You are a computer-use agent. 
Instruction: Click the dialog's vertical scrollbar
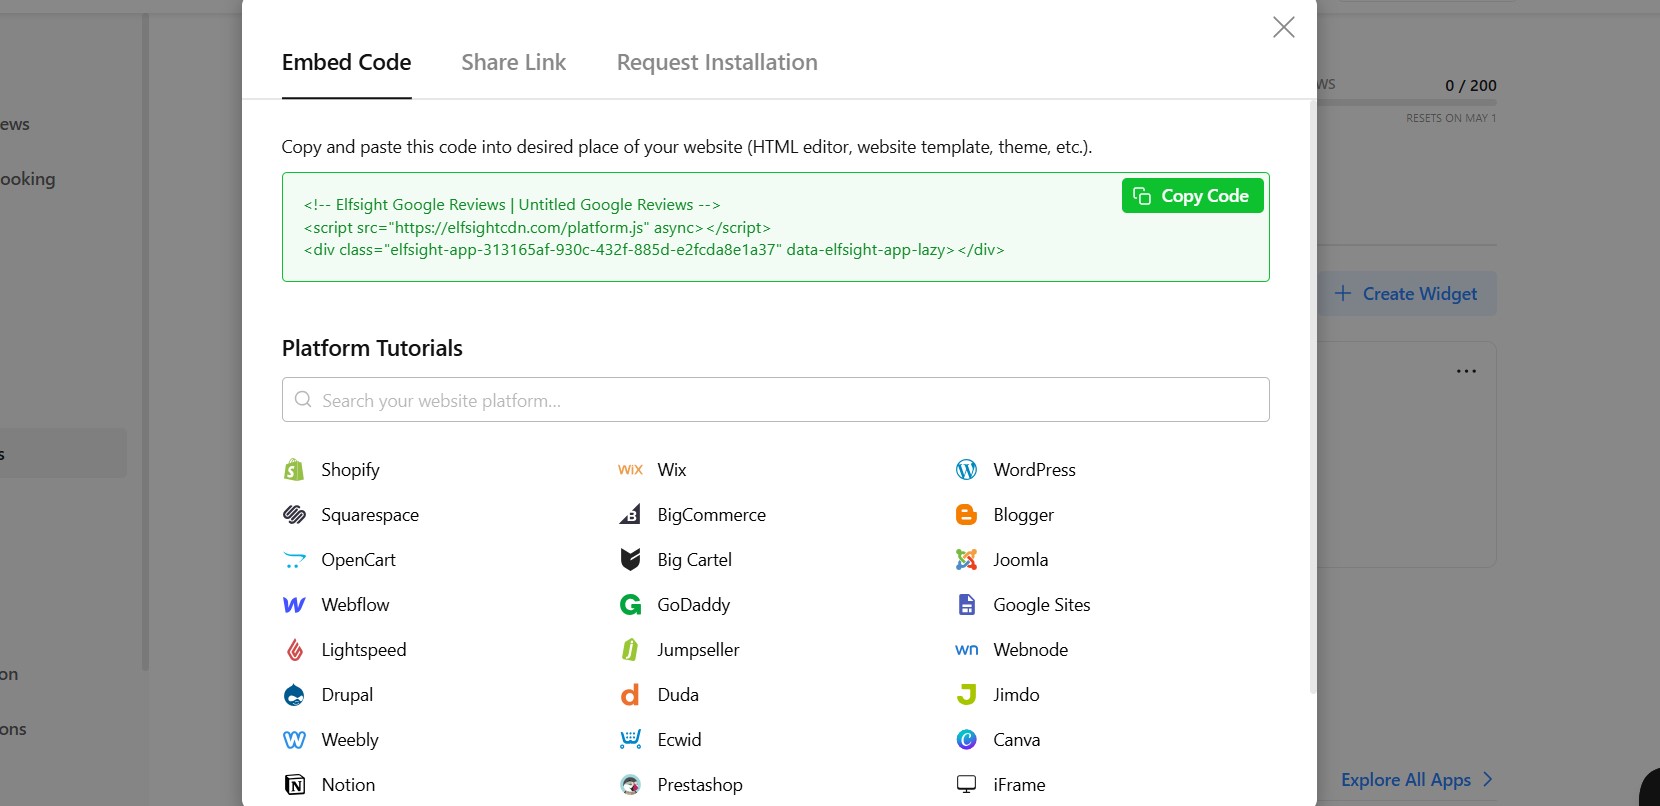1313,396
